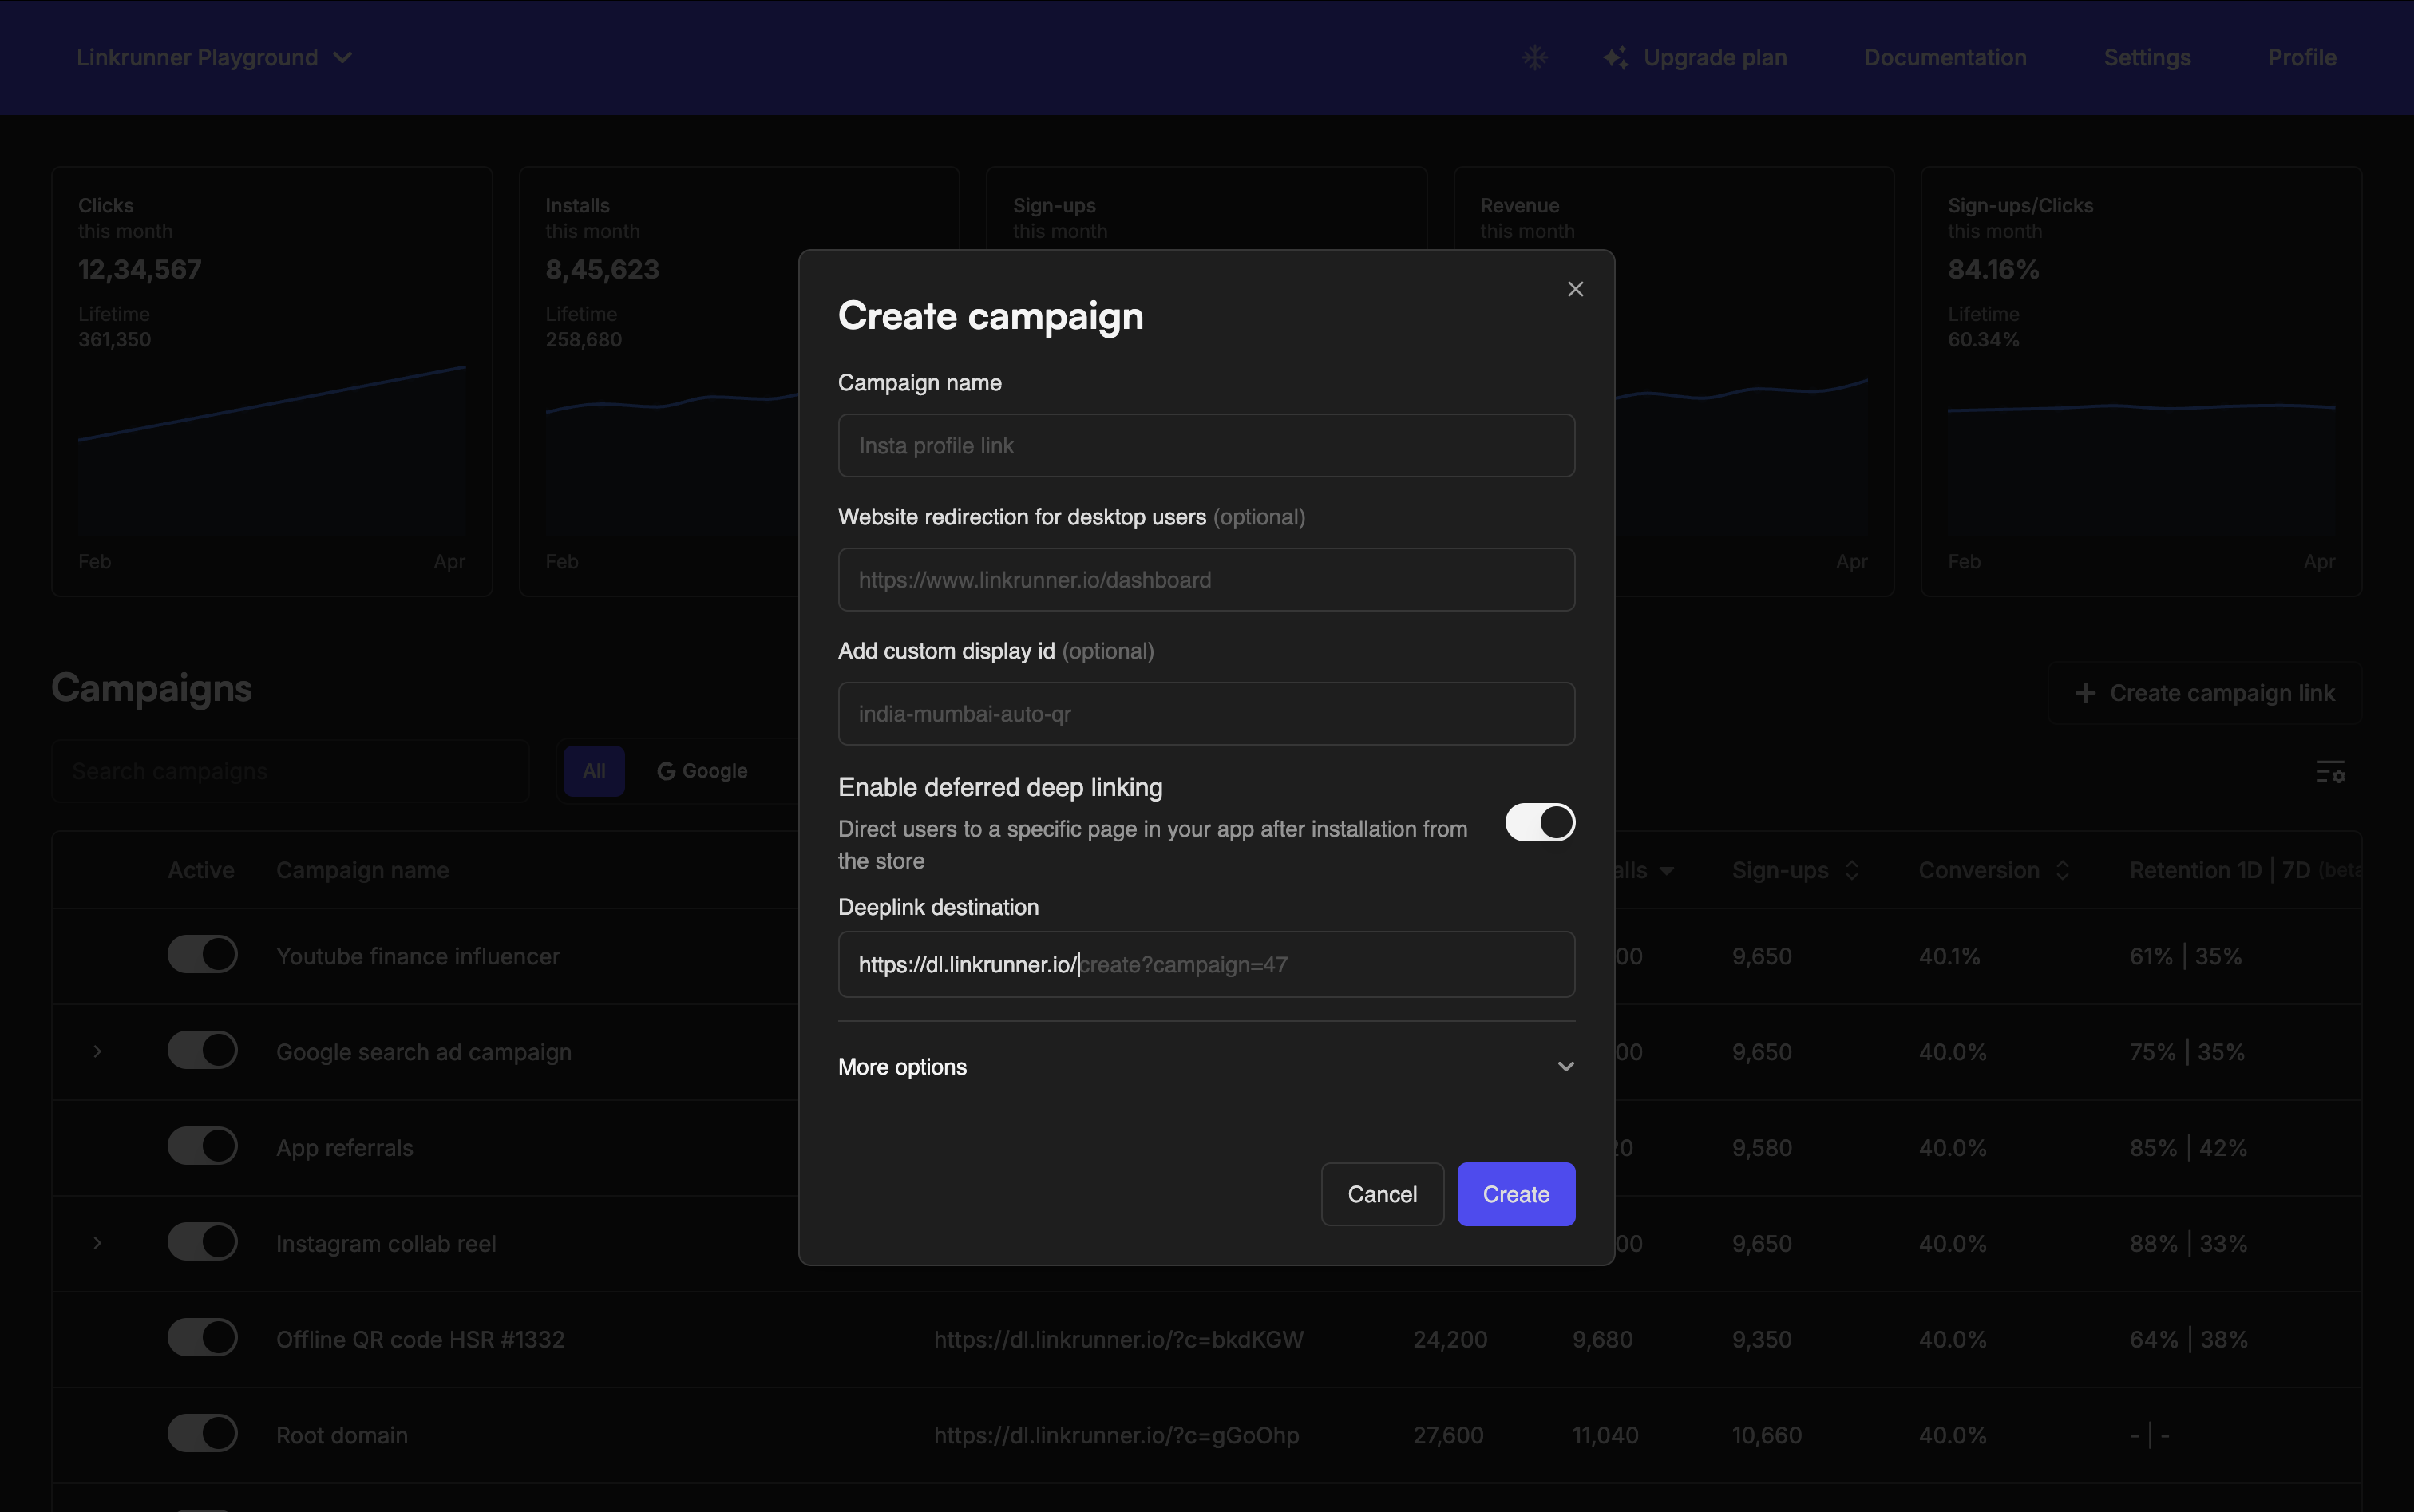Screen dimensions: 2414x1512
Task: Click the sparkle icon beside Upgrade plan
Action: (x=1616, y=57)
